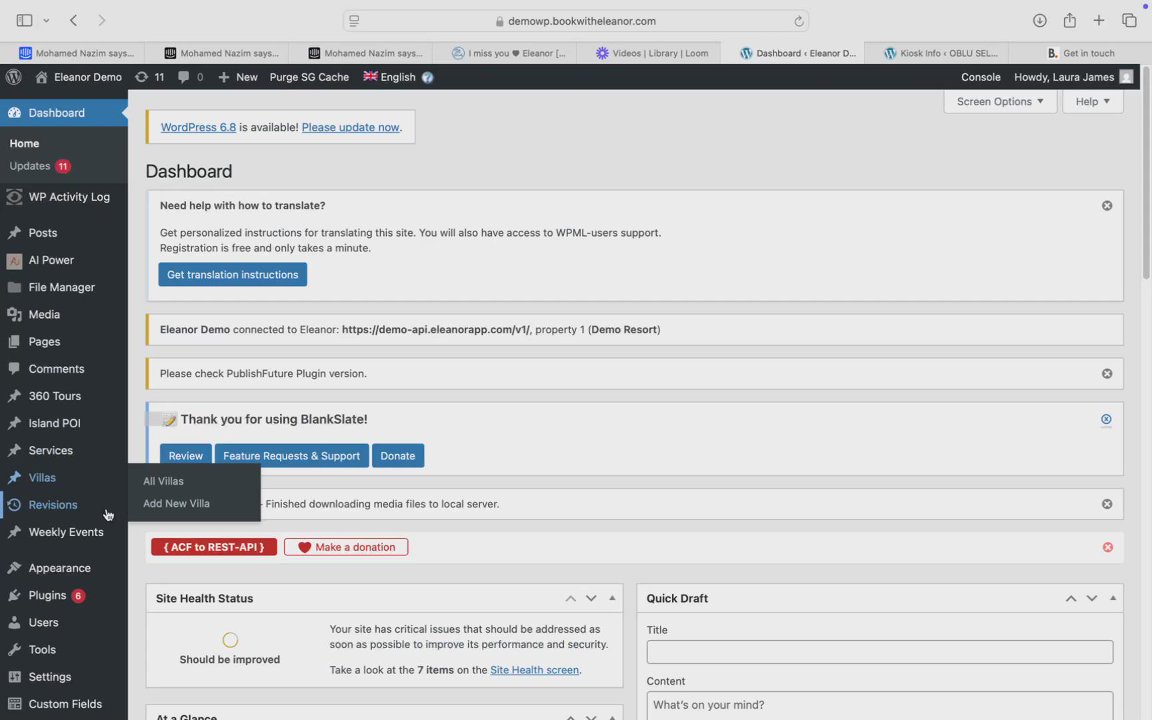Open the 360 Tours menu
Screen dimensions: 1152x720
[x=64, y=396]
